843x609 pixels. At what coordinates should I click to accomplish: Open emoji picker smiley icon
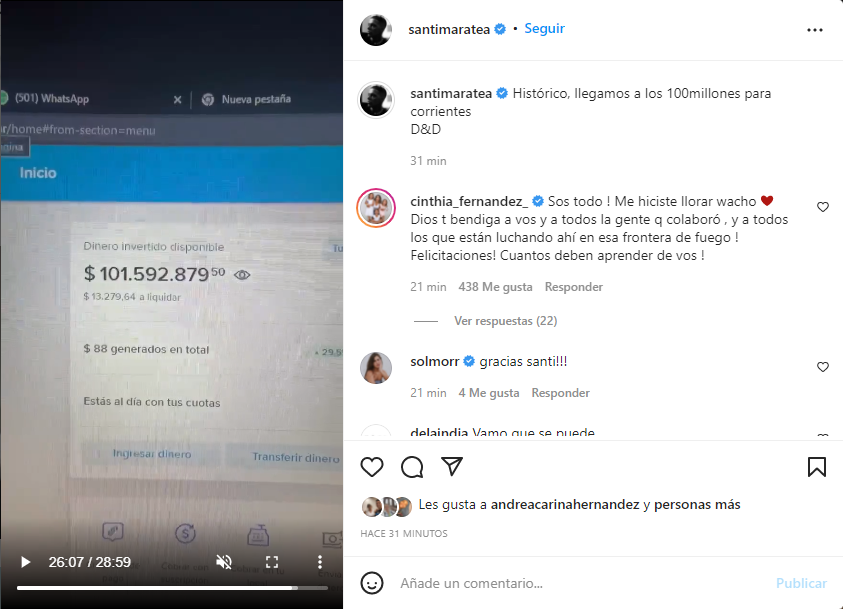[x=372, y=583]
